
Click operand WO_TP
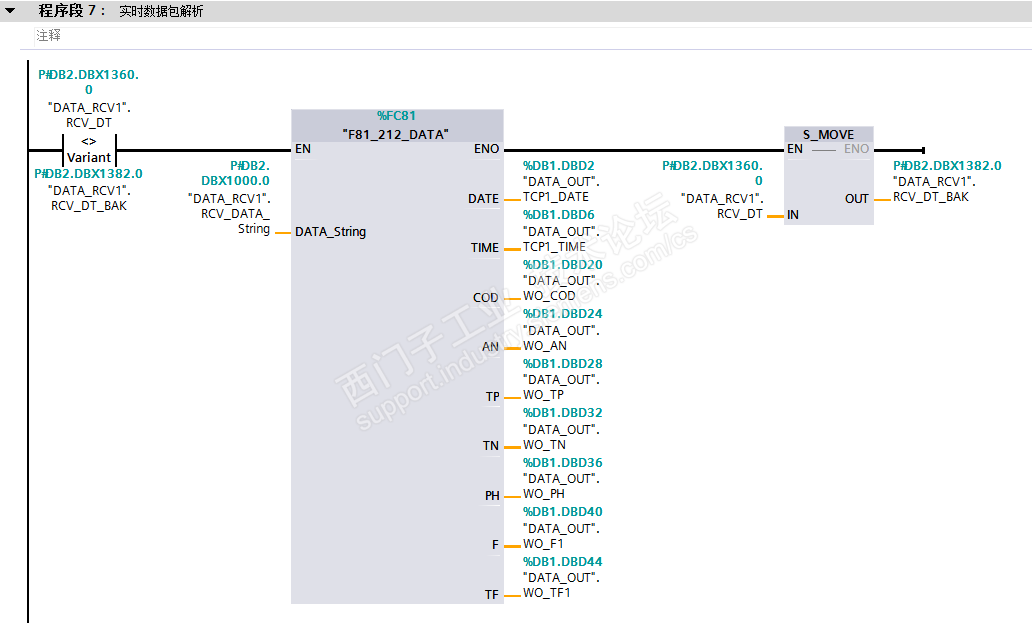[544, 395]
